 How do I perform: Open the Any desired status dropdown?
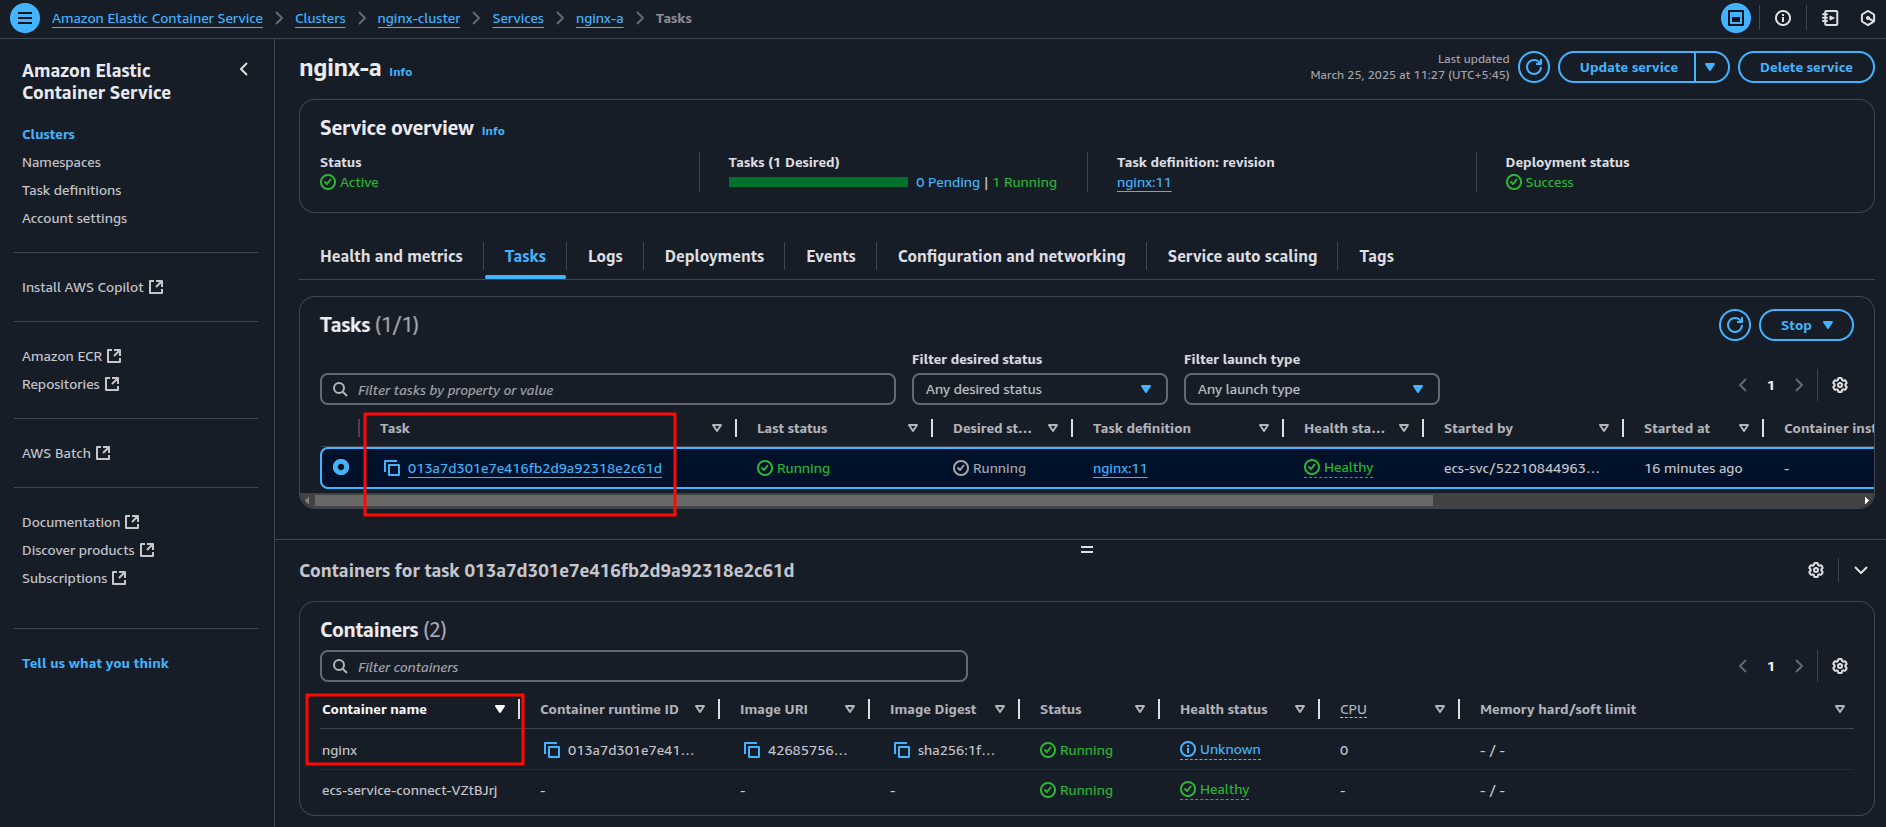1039,389
